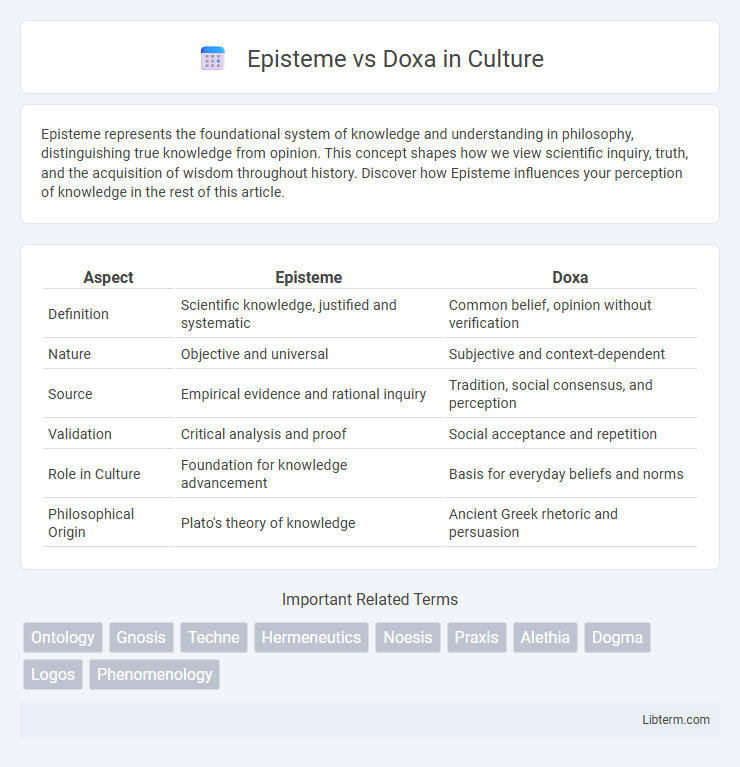Click 'Ancient Greek rhetoric and persuasion' cell
740x767 pixels.
(x=570, y=523)
